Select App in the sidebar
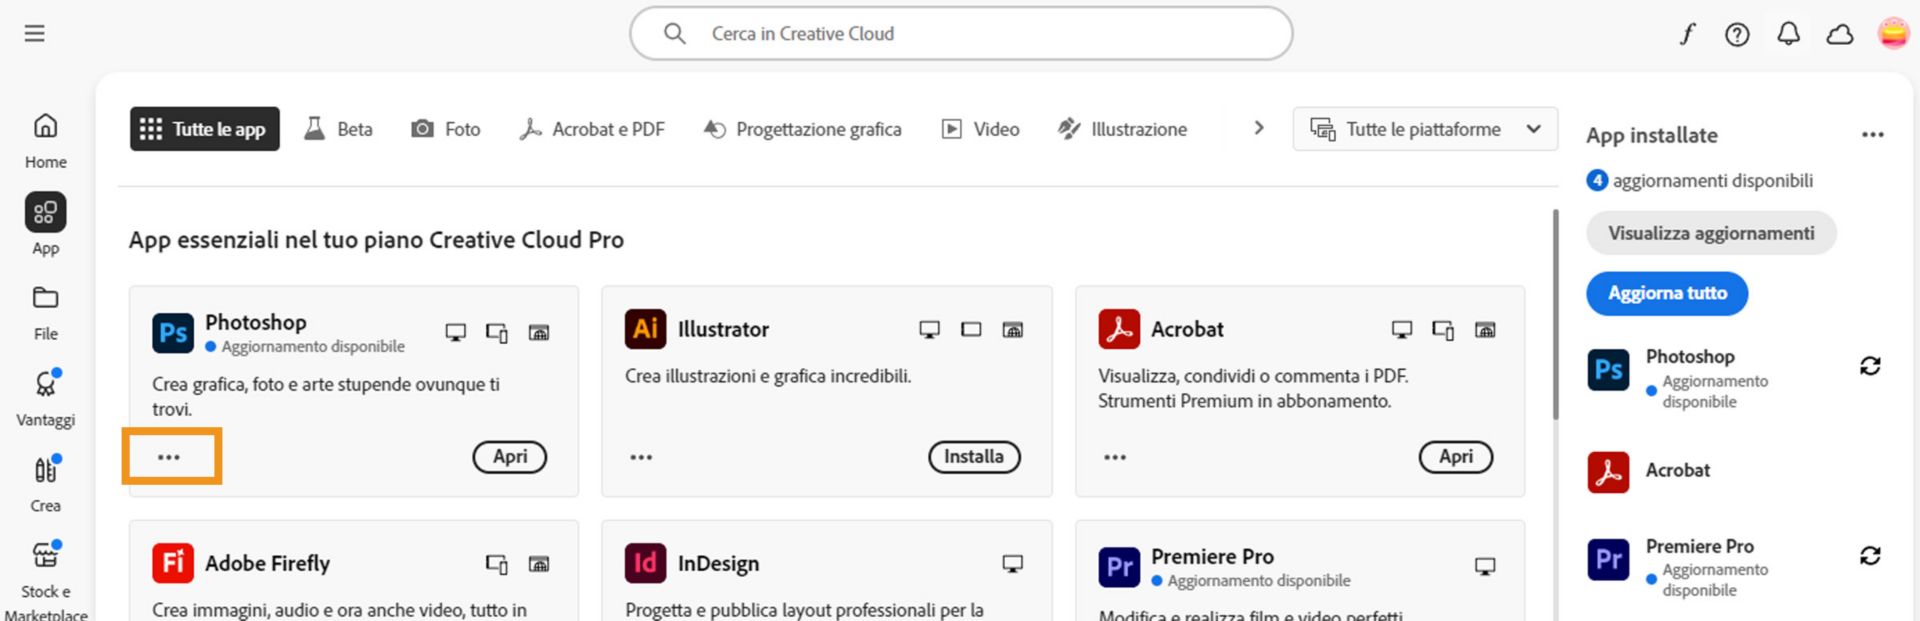 (x=46, y=224)
